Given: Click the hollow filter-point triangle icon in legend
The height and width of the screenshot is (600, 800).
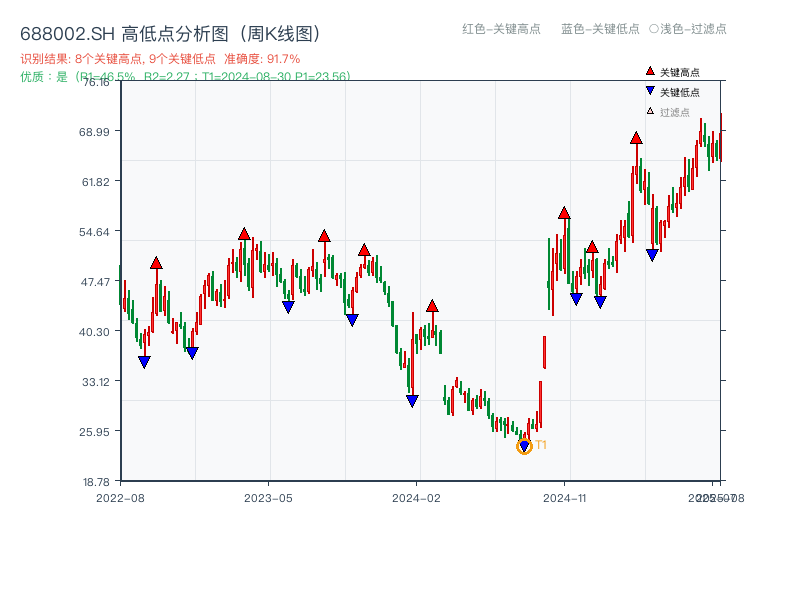Looking at the screenshot, I should pyautogui.click(x=650, y=111).
